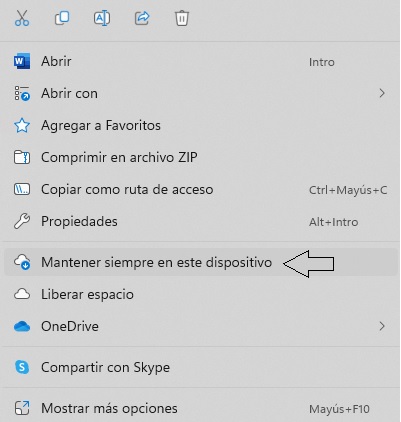Viewport: 401px width, 422px height.
Task: Click the Cut scissors icon
Action: (x=22, y=18)
